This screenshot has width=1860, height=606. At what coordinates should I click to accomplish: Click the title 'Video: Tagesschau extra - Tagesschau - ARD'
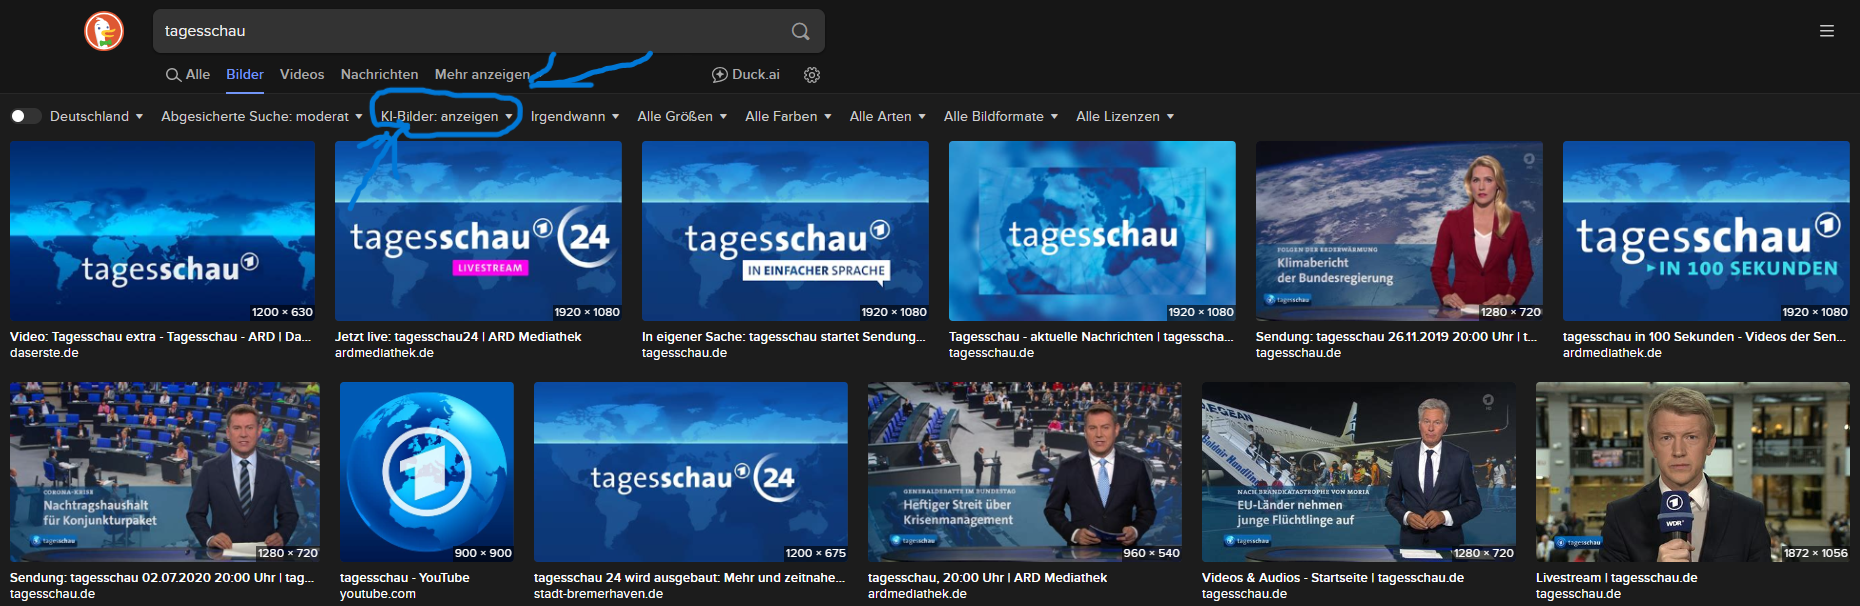tap(160, 337)
